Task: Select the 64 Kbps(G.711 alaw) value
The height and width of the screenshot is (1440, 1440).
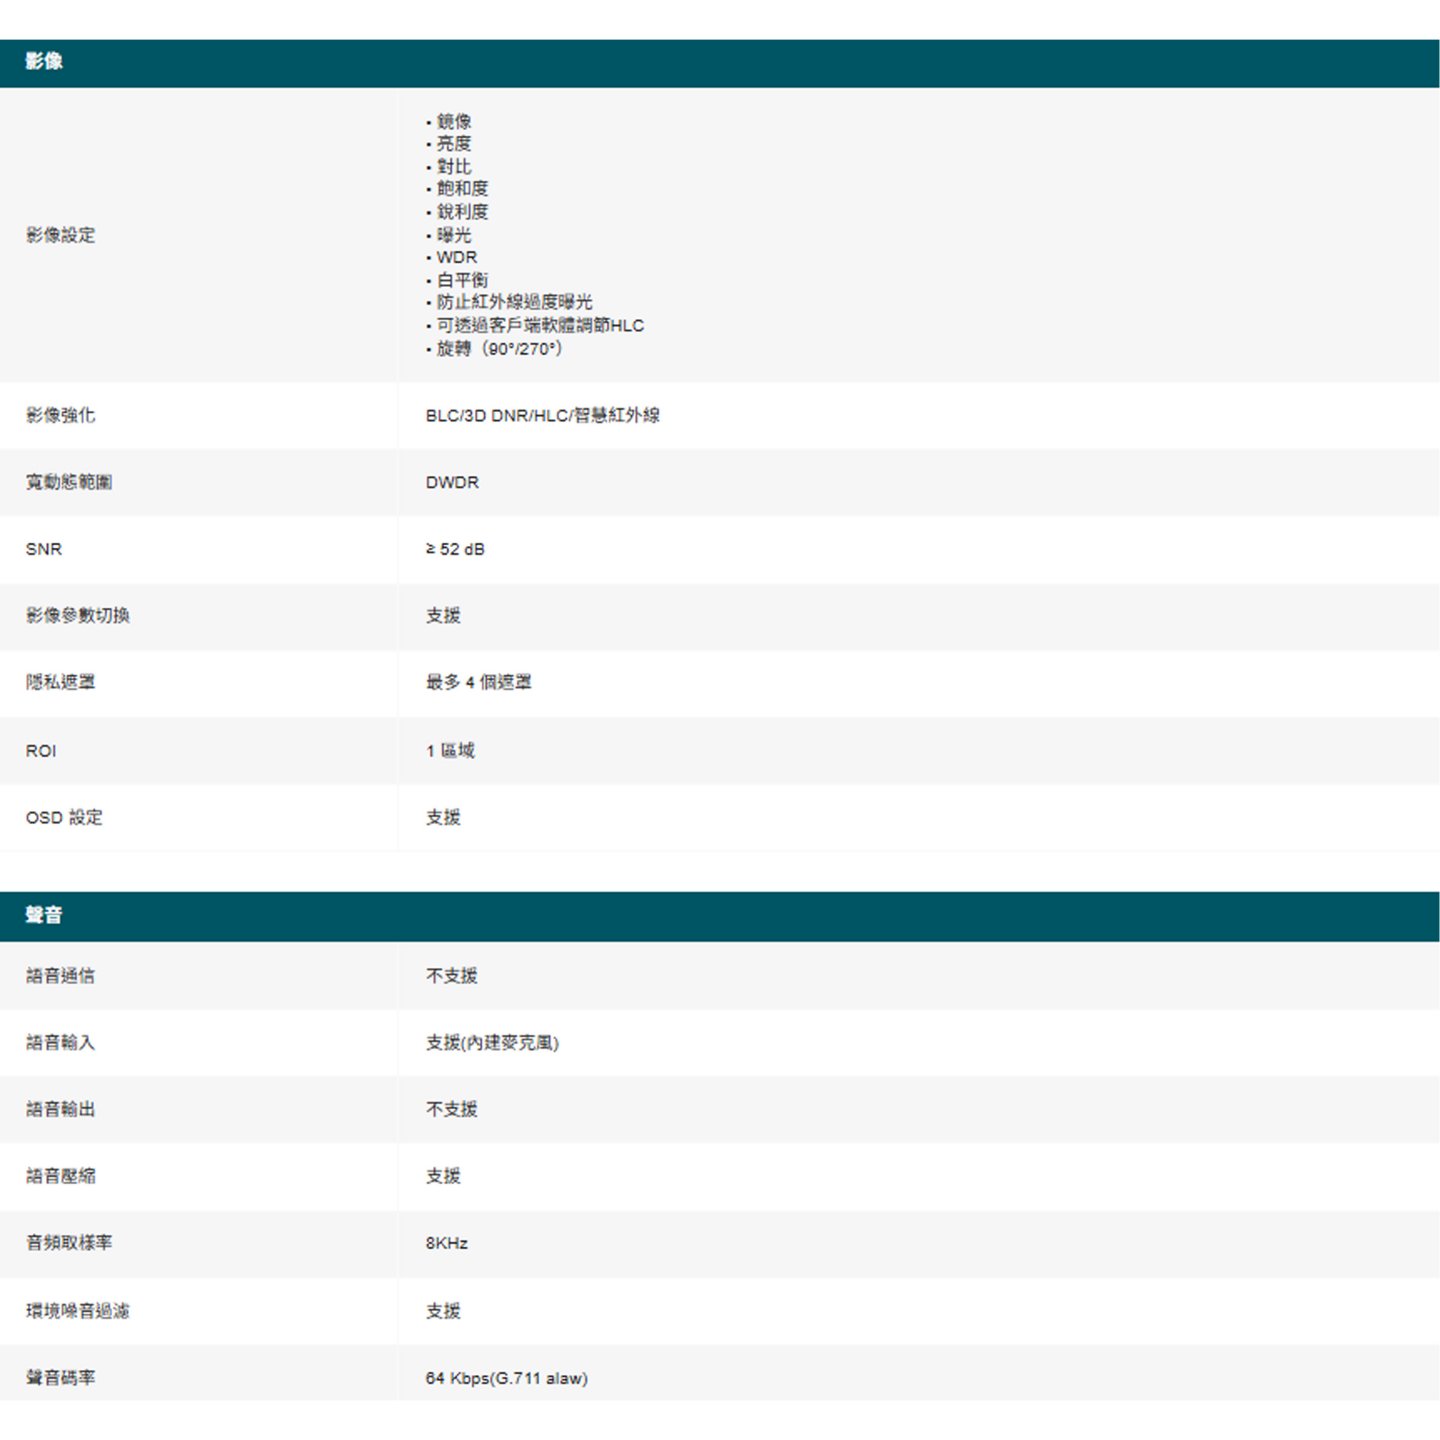Action: 506,1378
